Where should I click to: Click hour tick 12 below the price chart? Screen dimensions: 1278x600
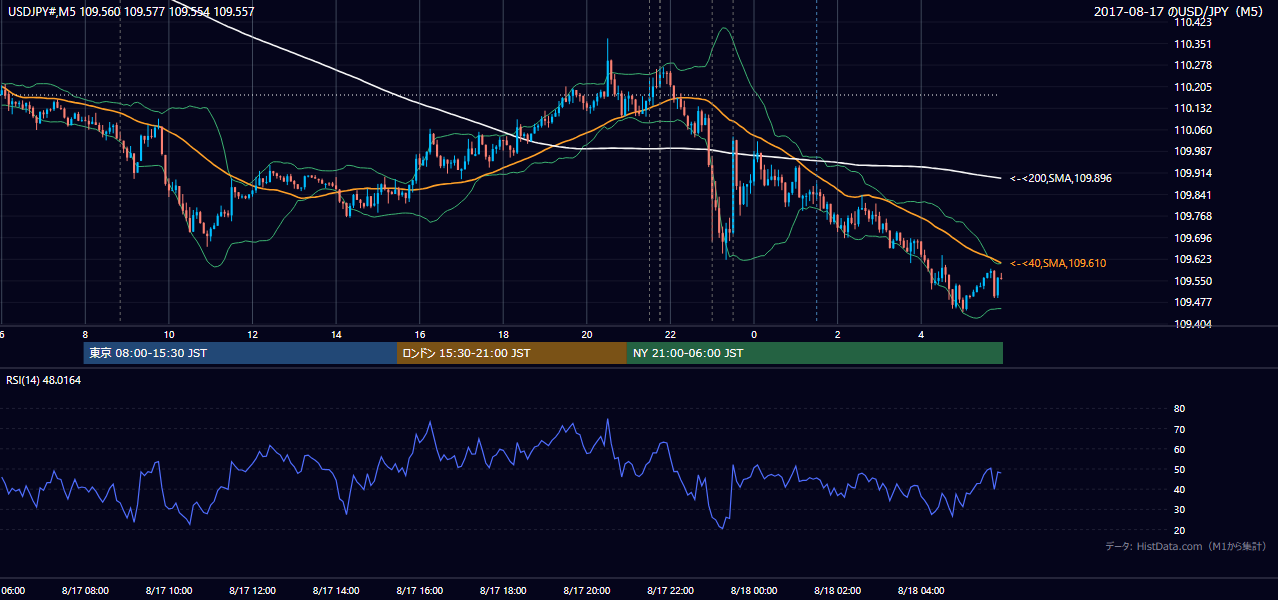tap(252, 334)
